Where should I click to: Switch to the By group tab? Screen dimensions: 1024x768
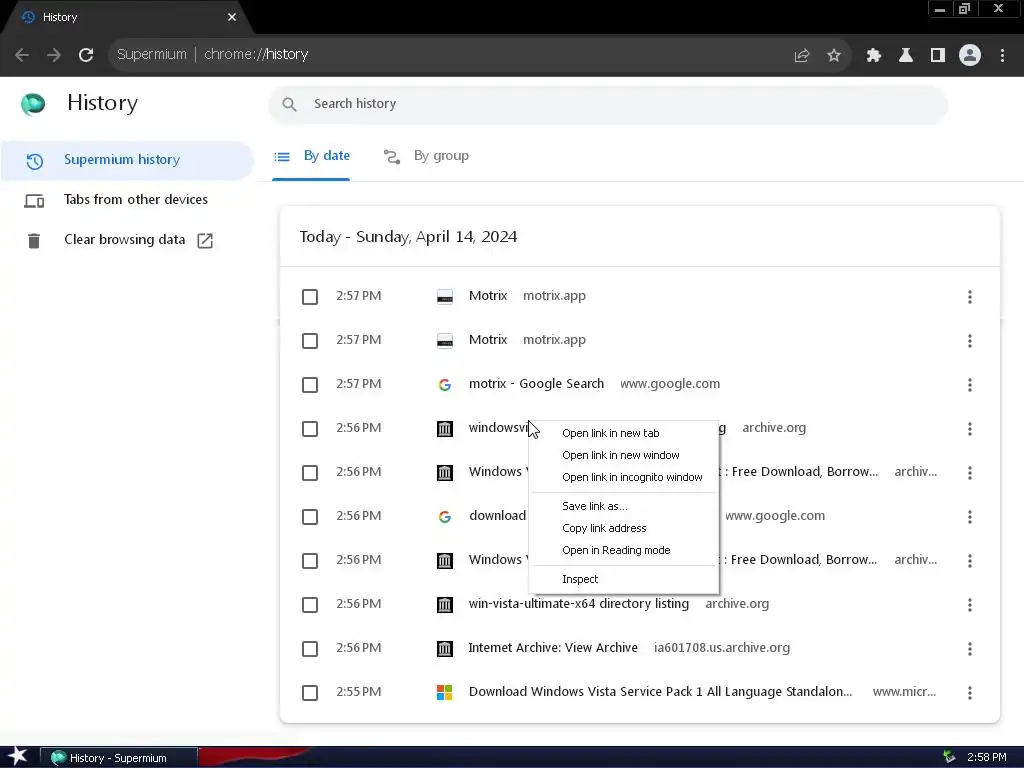[426, 156]
